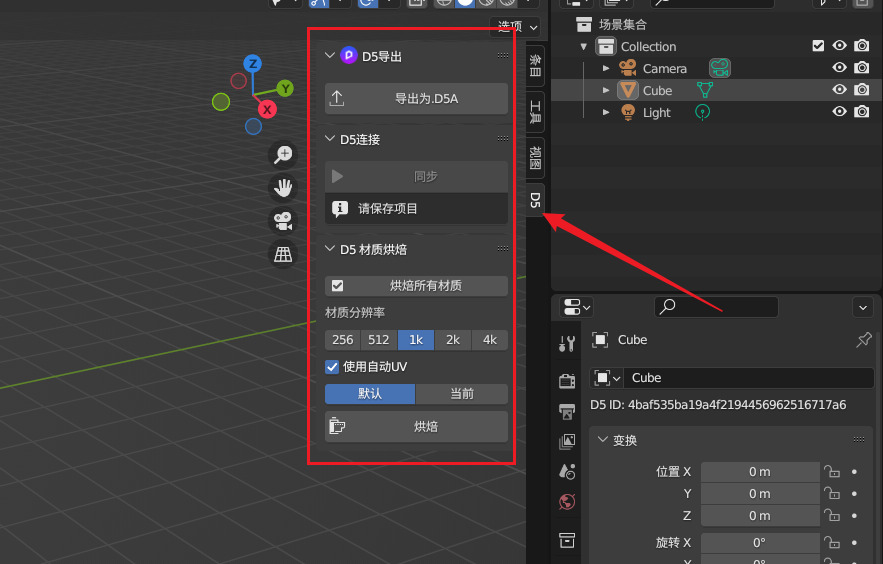The height and width of the screenshot is (564, 883).
Task: Click the 烘焙 bake button
Action: point(416,427)
